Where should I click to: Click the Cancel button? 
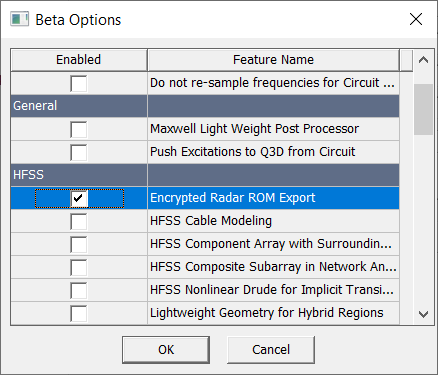pos(271,350)
